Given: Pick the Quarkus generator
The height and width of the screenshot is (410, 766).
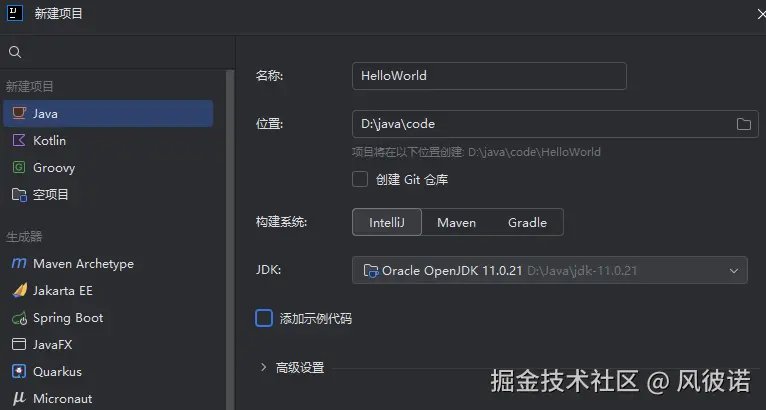Looking at the screenshot, I should 108,371.
